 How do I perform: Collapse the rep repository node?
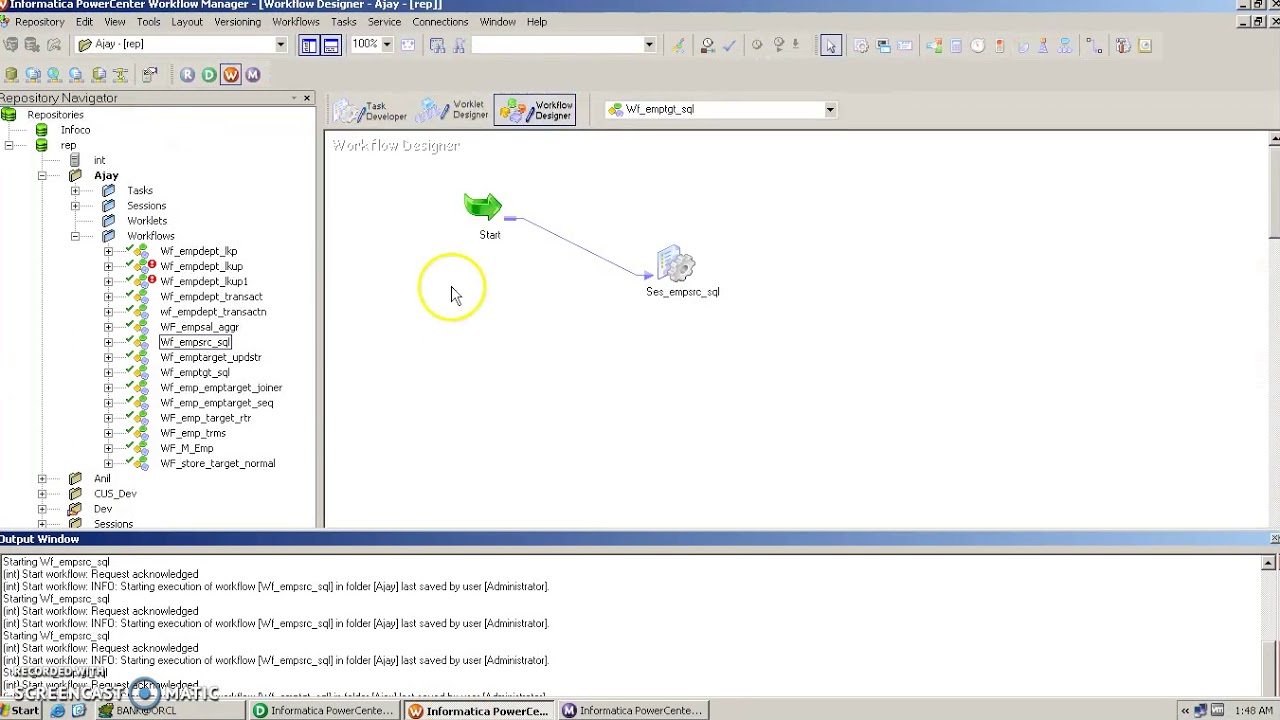point(9,145)
